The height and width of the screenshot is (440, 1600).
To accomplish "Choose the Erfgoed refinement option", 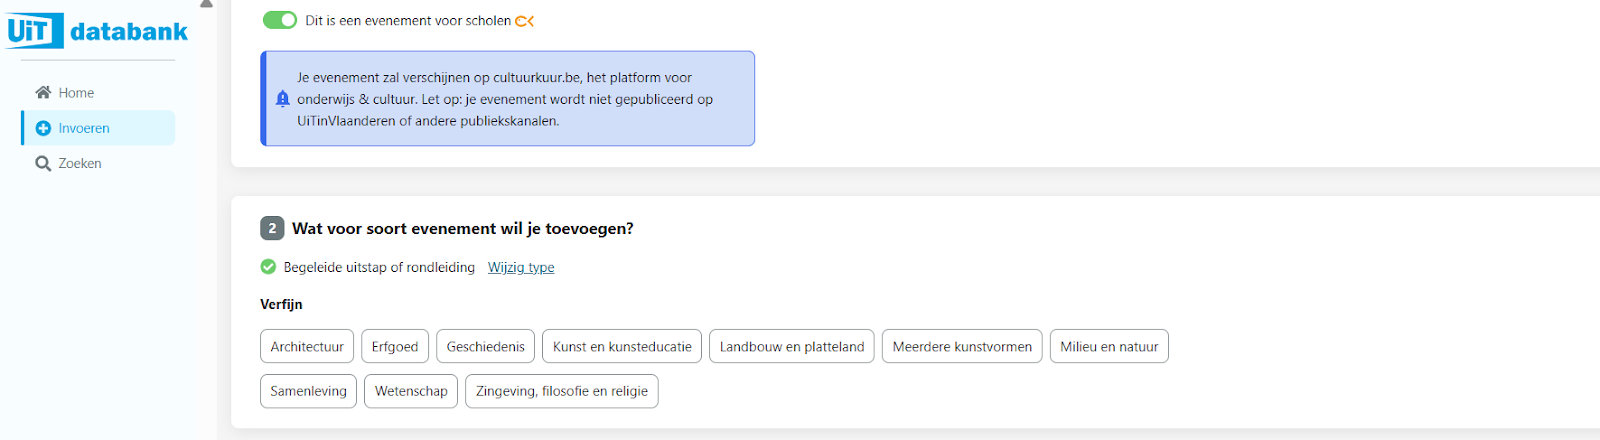I will [395, 346].
